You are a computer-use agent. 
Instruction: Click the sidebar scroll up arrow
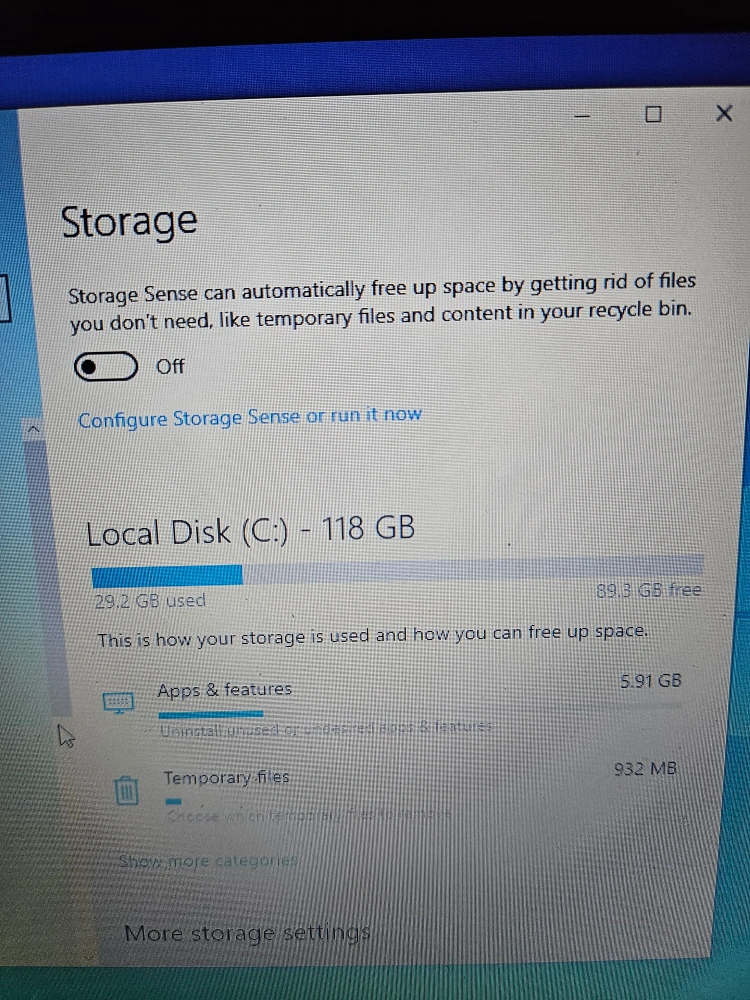(33, 429)
